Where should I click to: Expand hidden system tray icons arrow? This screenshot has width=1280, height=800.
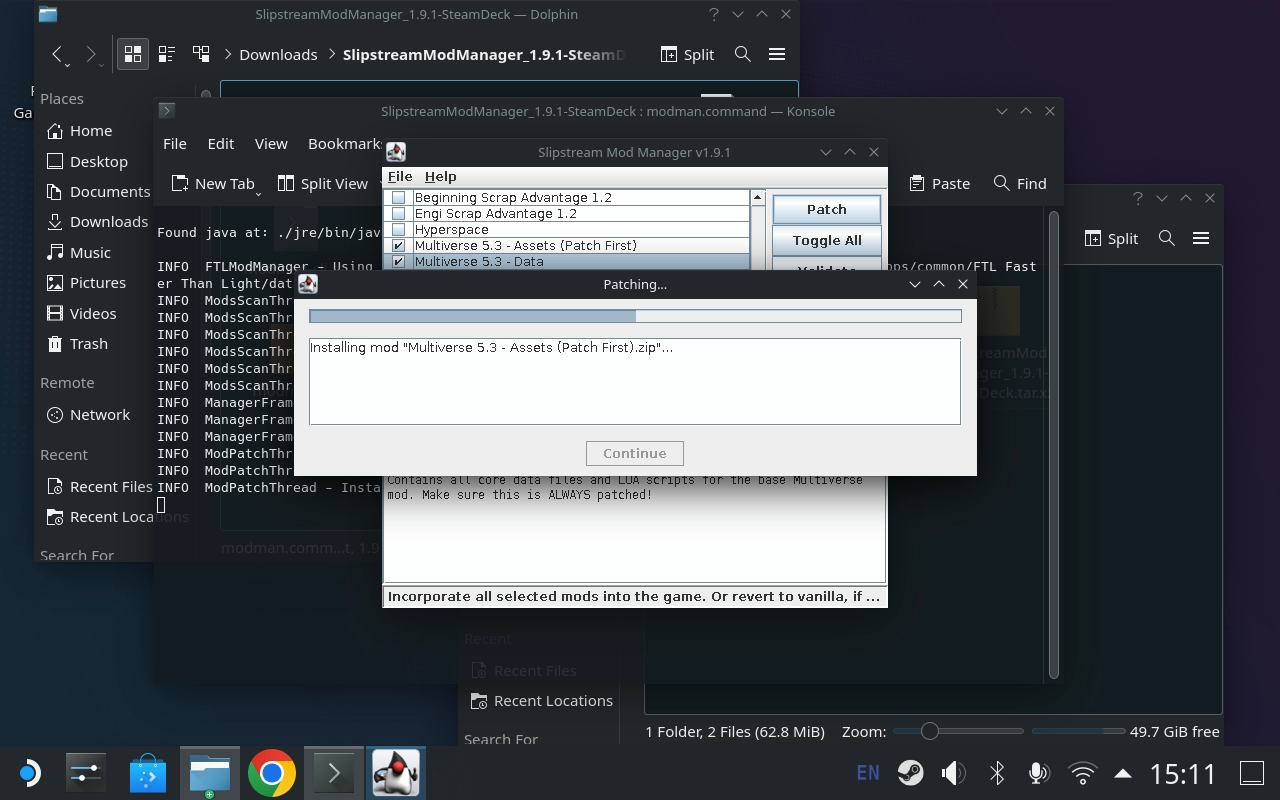[x=1123, y=773]
